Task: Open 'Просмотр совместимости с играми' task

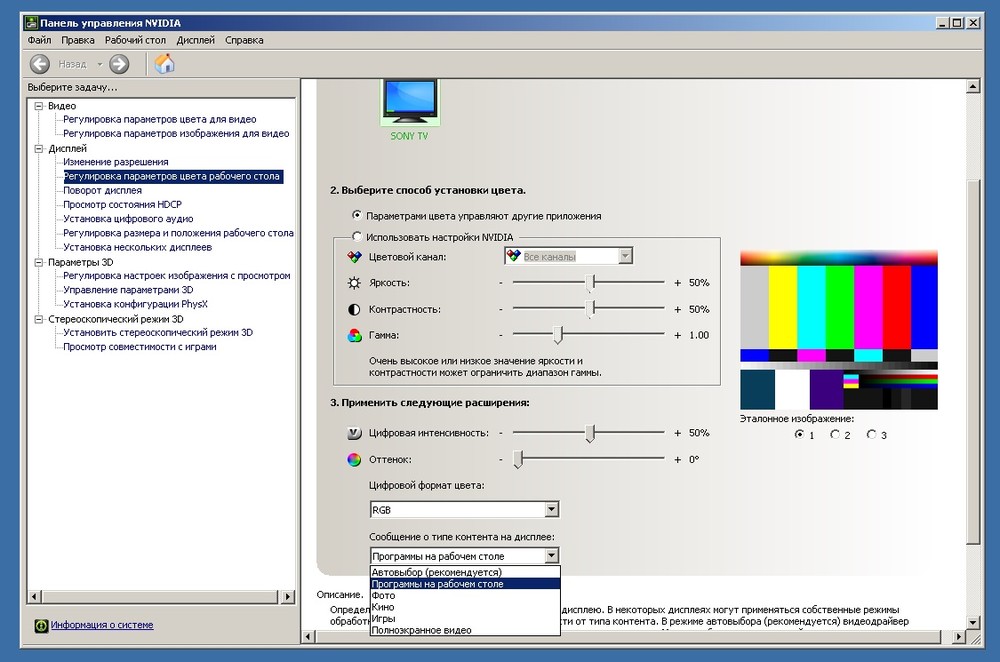Action: pos(139,347)
